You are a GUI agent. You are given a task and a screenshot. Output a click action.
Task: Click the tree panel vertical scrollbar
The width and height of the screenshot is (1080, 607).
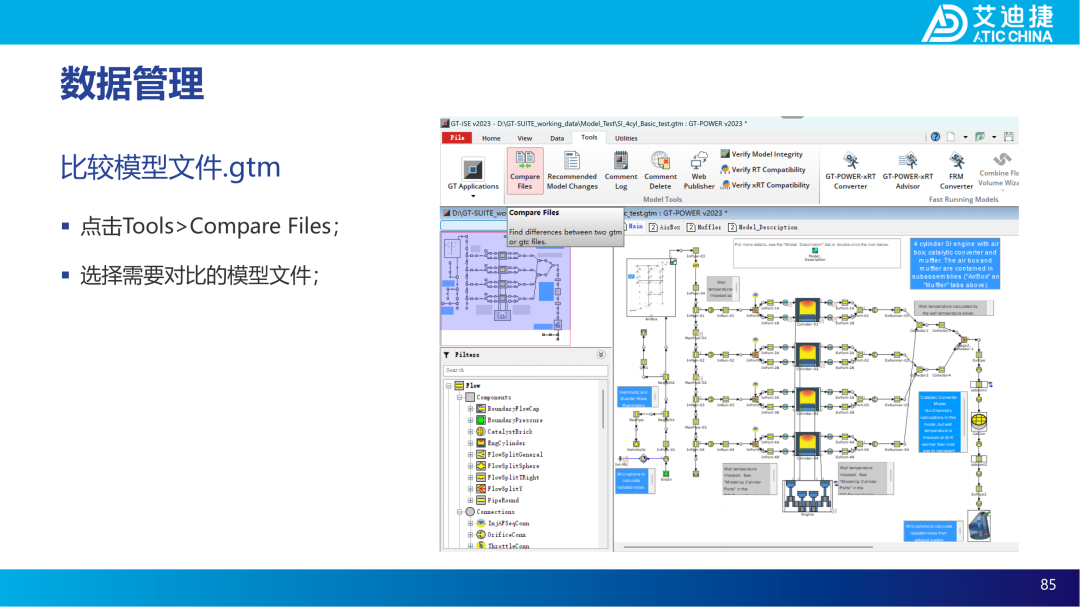pos(604,409)
